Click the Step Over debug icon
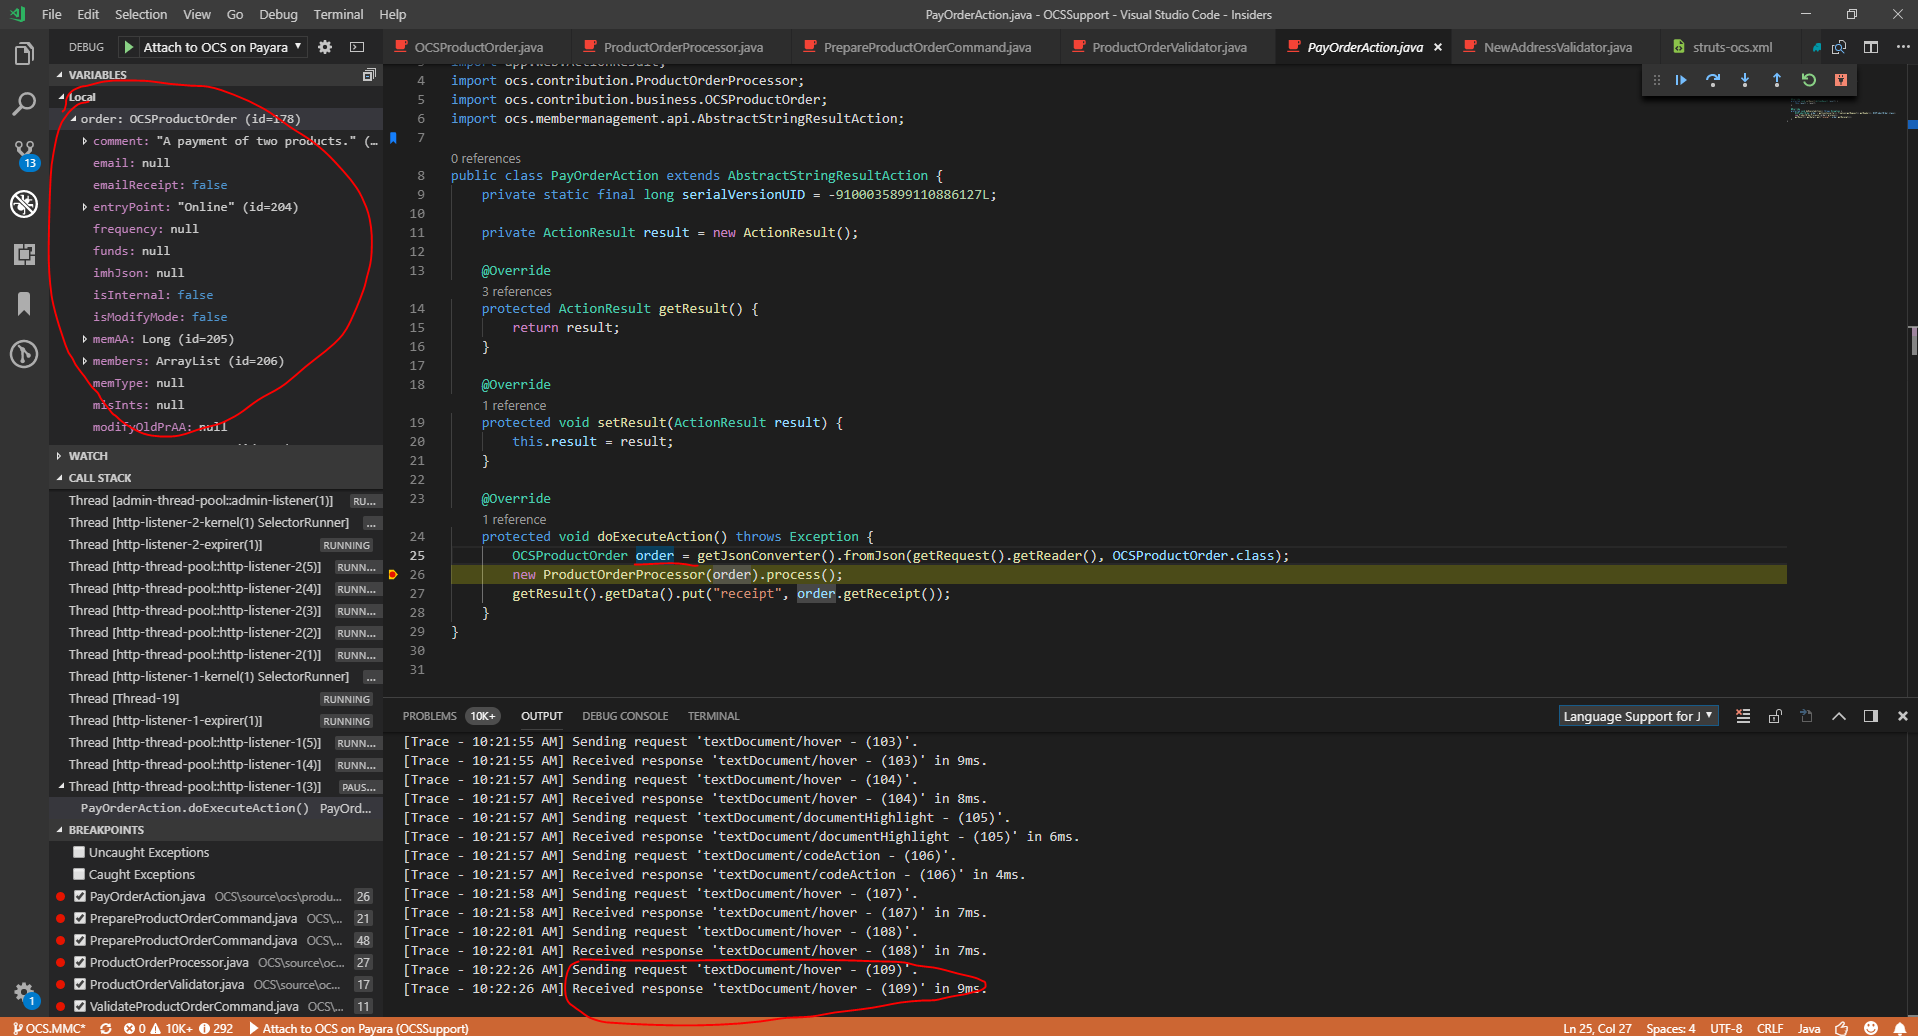The image size is (1918, 1036). click(x=1713, y=80)
